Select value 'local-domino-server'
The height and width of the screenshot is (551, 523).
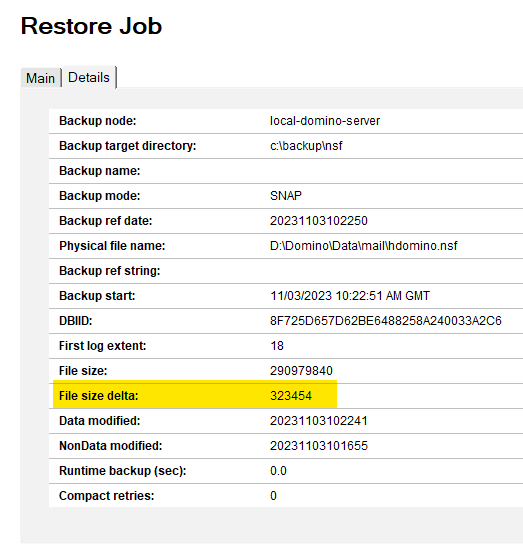pyautogui.click(x=325, y=121)
